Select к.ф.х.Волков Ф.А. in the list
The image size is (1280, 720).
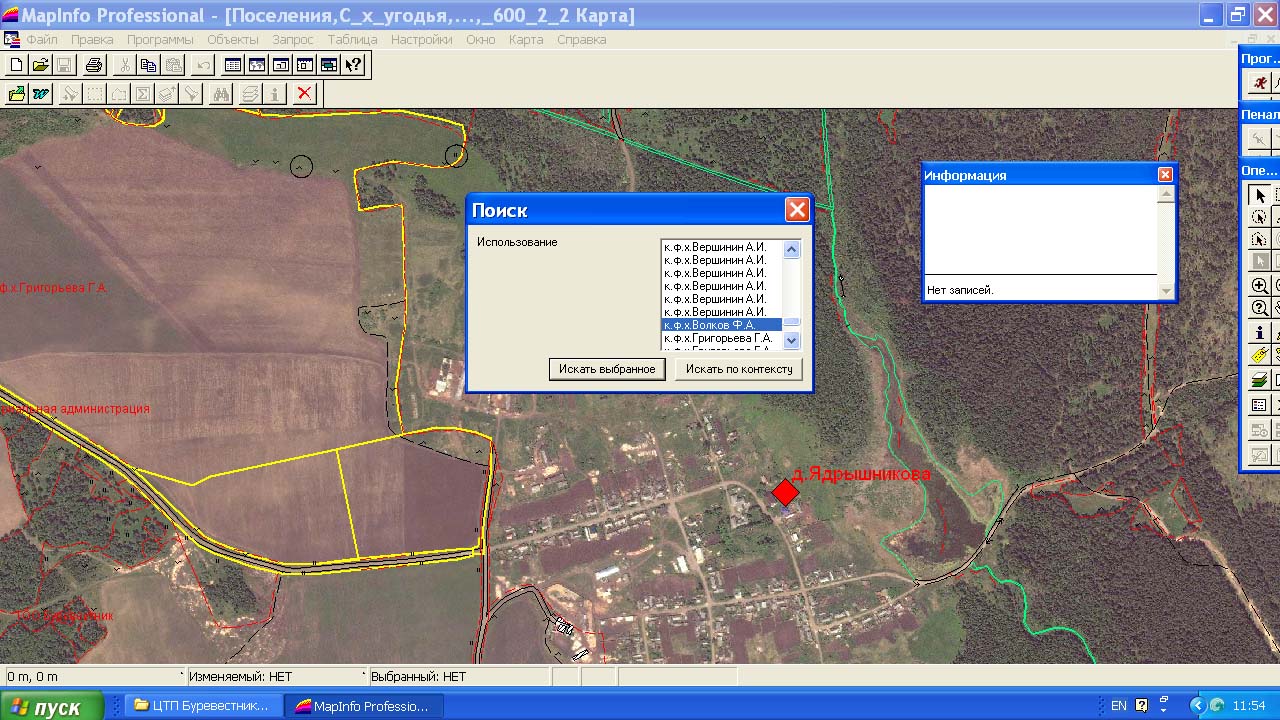point(721,325)
